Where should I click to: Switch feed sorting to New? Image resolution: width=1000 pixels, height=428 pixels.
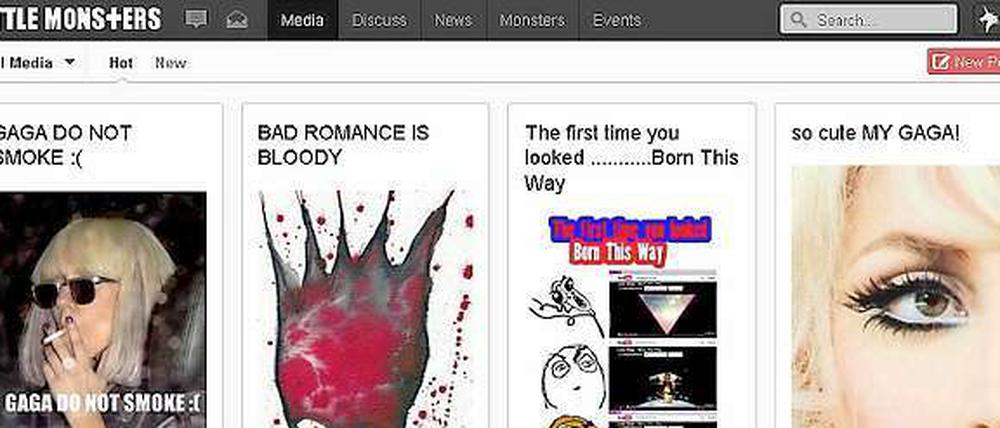tap(171, 63)
